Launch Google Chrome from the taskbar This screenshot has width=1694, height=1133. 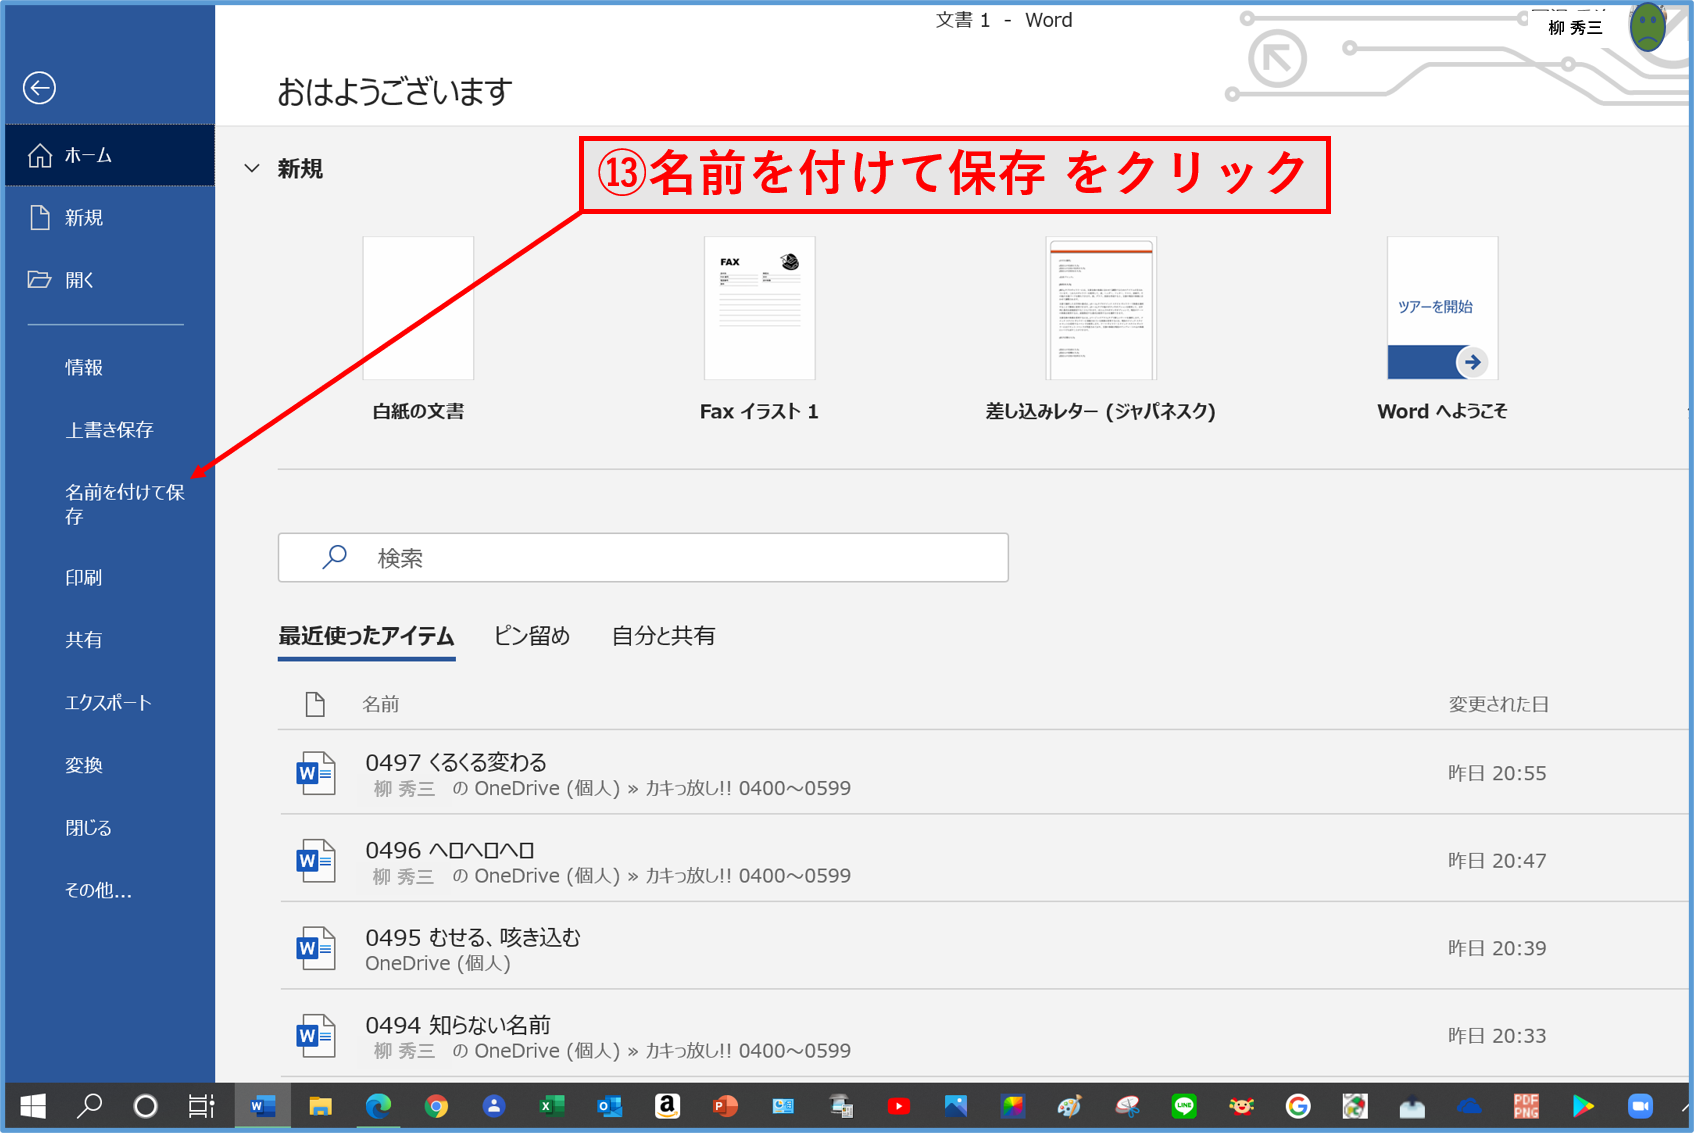436,1106
